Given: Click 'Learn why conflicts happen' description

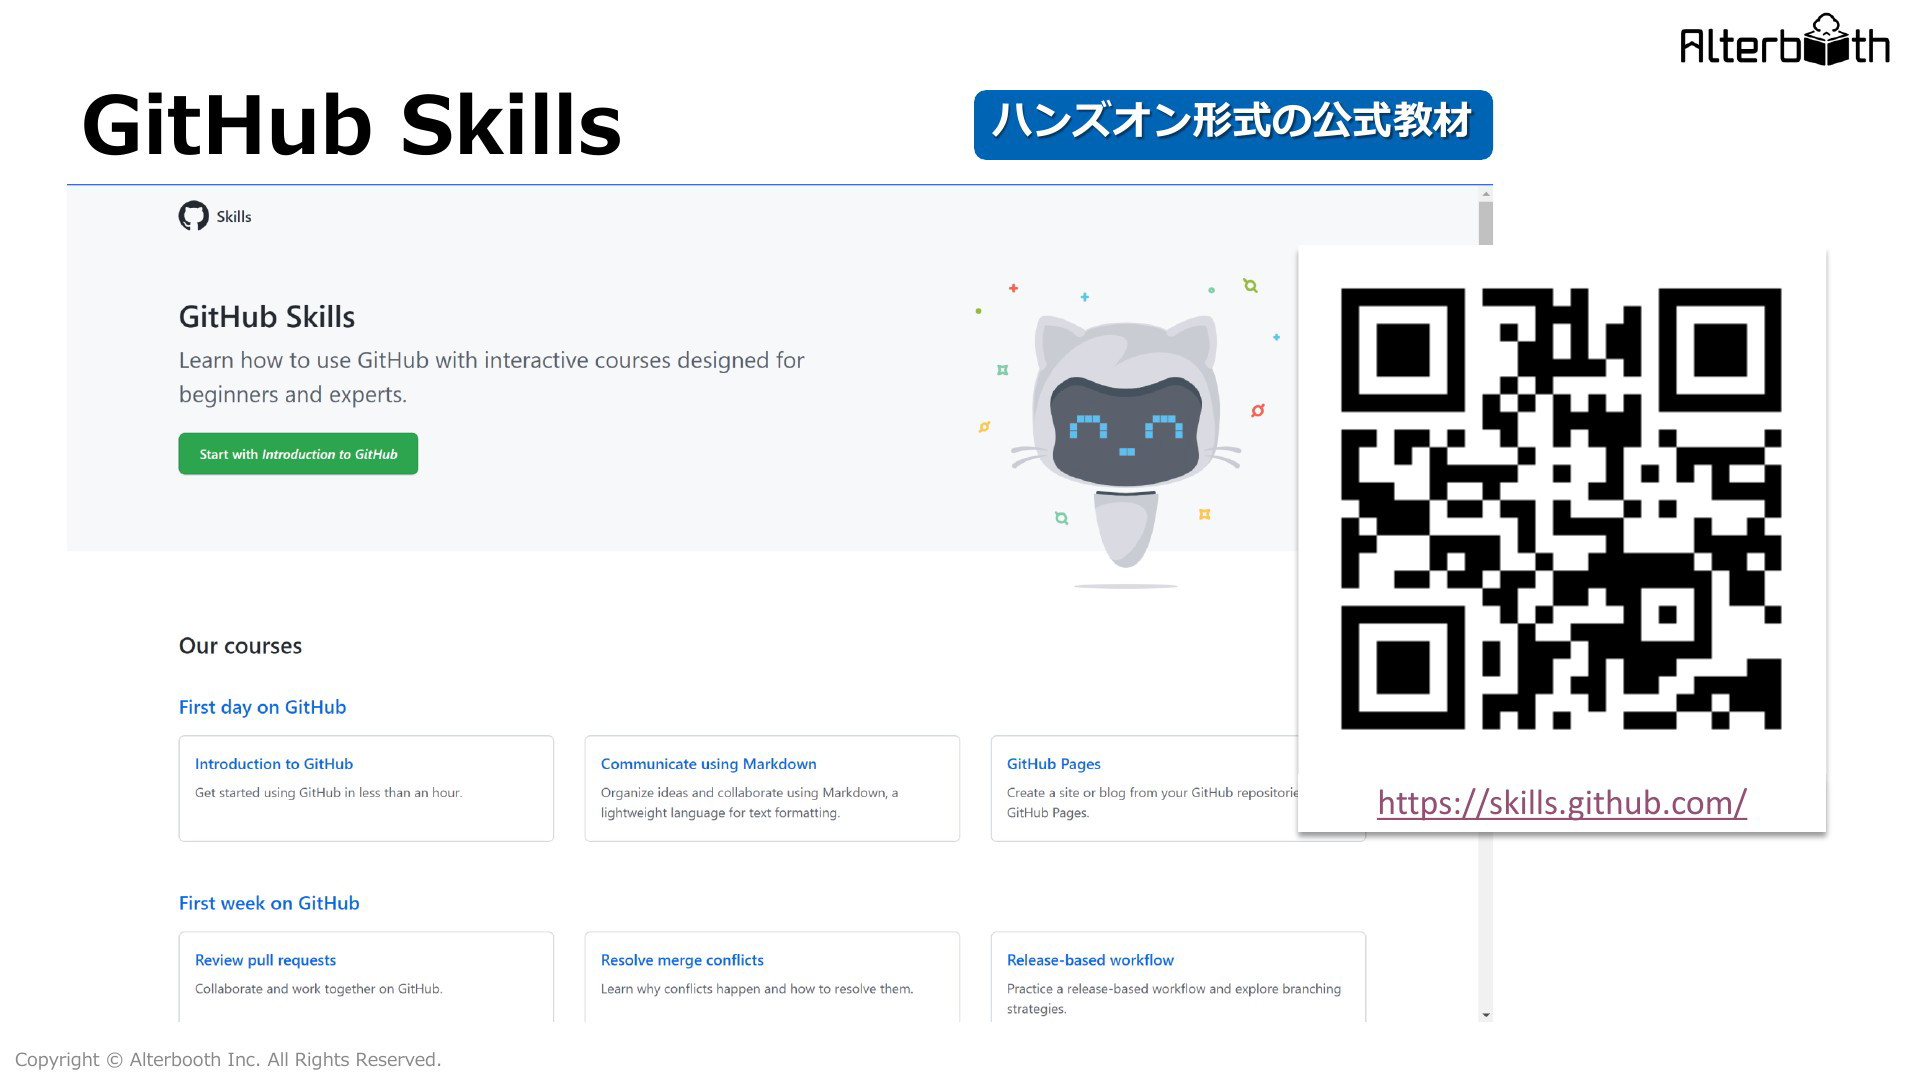Looking at the screenshot, I should pos(757,989).
